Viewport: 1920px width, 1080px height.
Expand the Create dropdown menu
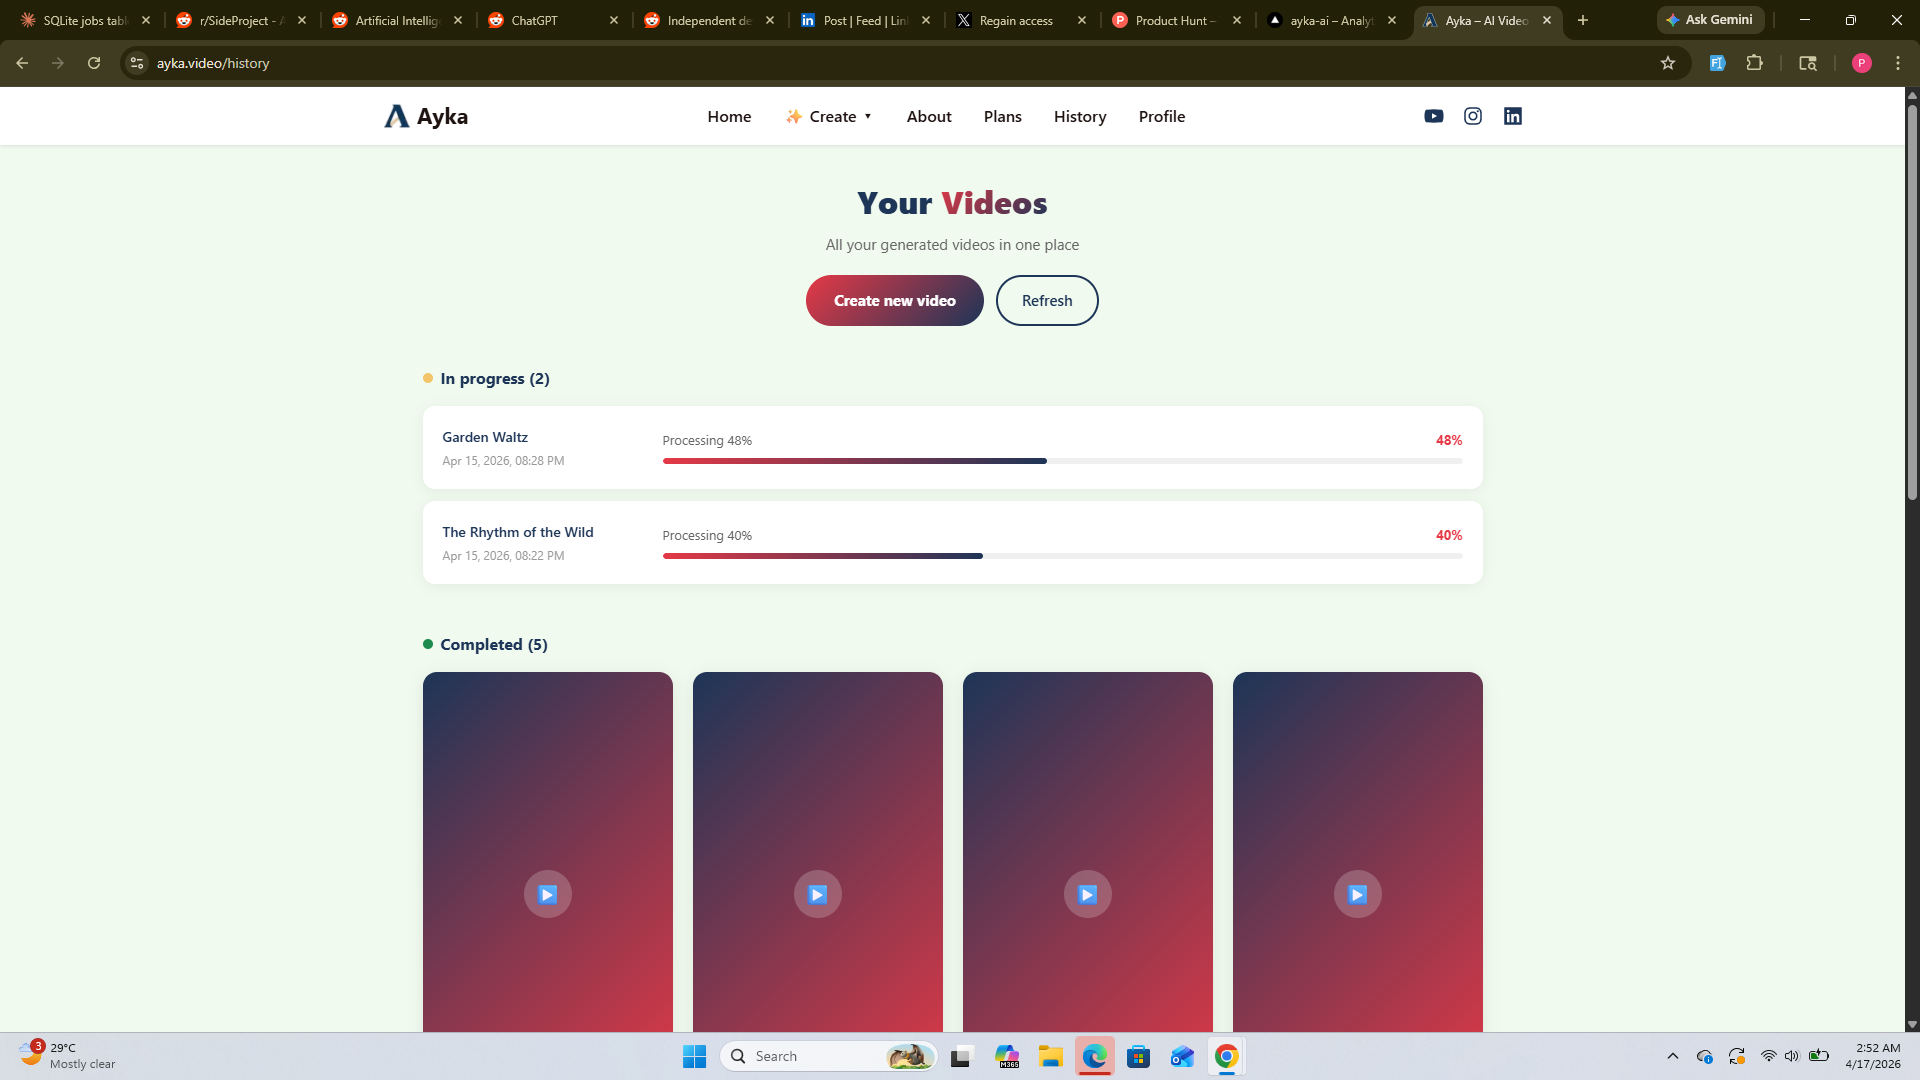click(830, 116)
